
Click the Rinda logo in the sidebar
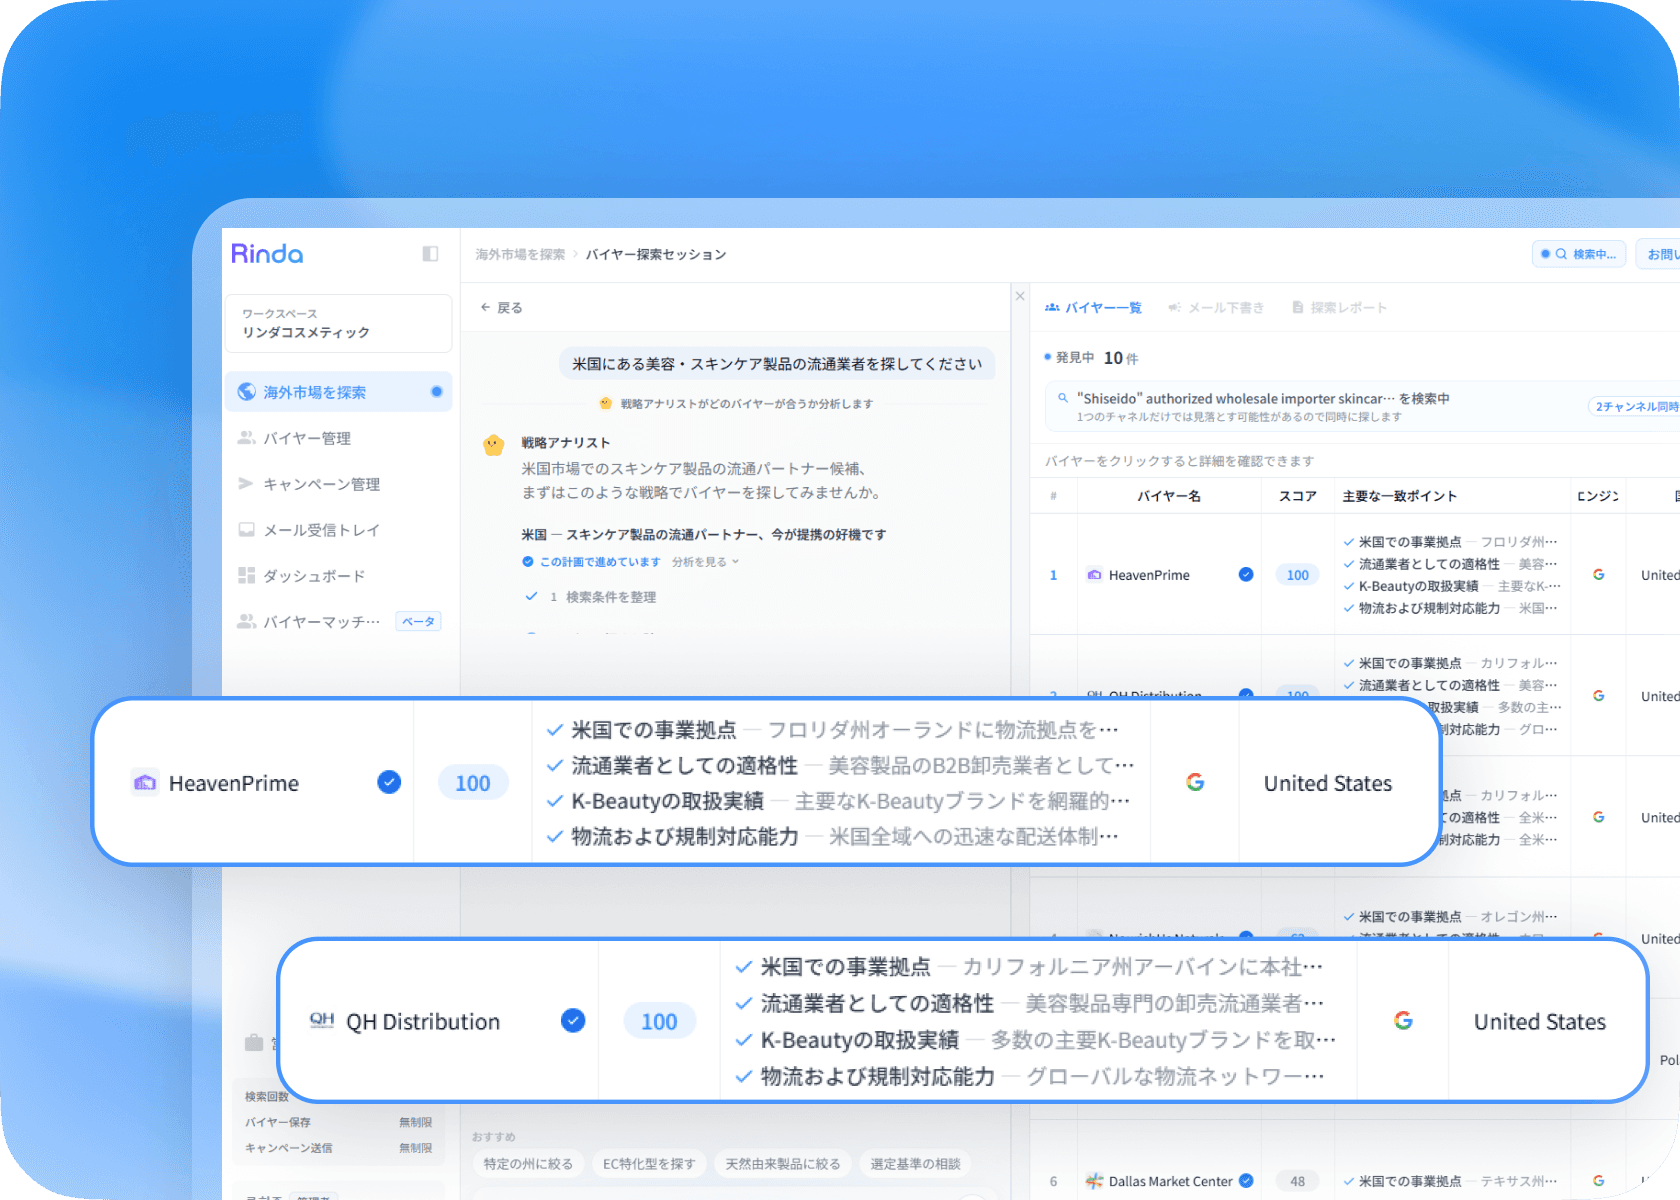pyautogui.click(x=267, y=254)
